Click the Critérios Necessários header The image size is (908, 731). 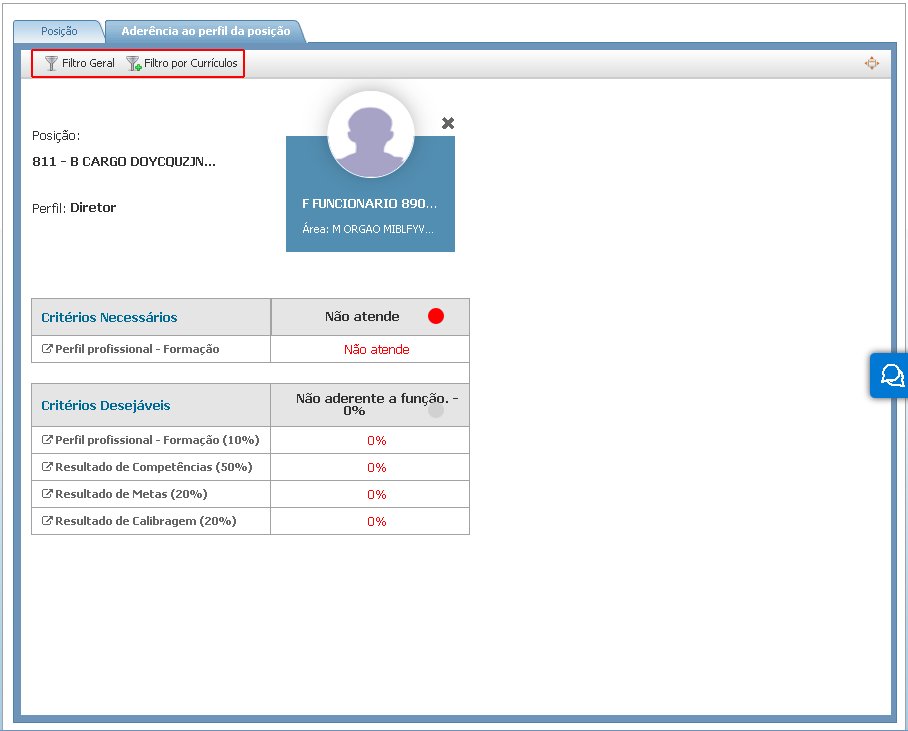[109, 317]
